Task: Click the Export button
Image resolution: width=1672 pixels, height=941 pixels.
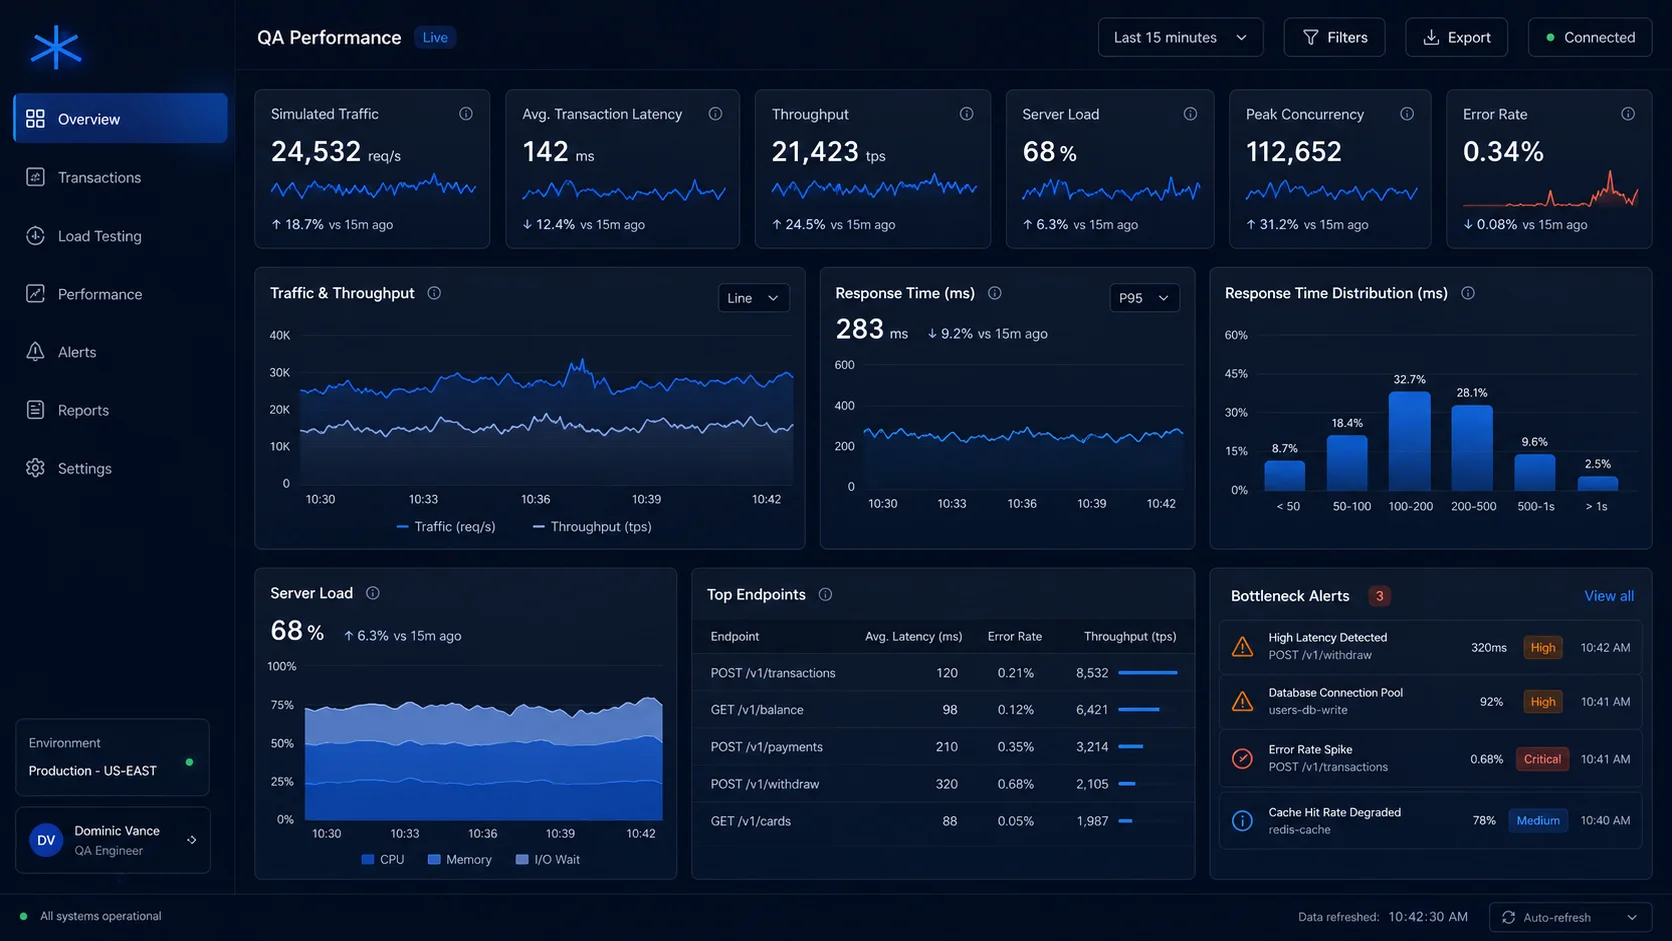Action: tap(1456, 37)
